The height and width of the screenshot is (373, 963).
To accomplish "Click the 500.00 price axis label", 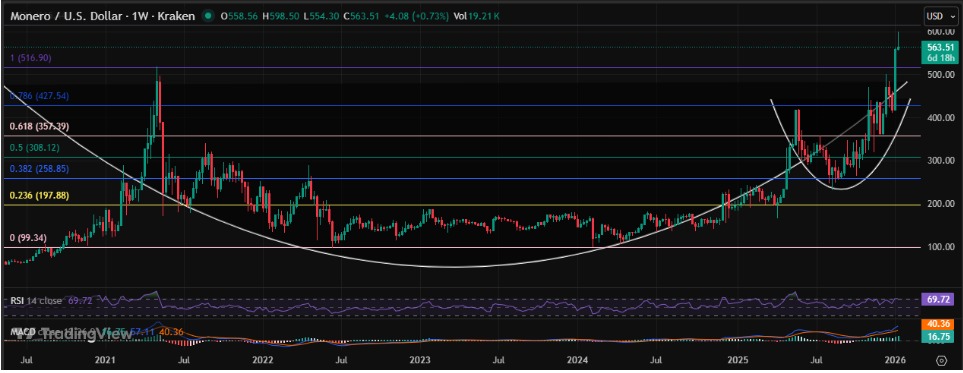I will [x=941, y=74].
